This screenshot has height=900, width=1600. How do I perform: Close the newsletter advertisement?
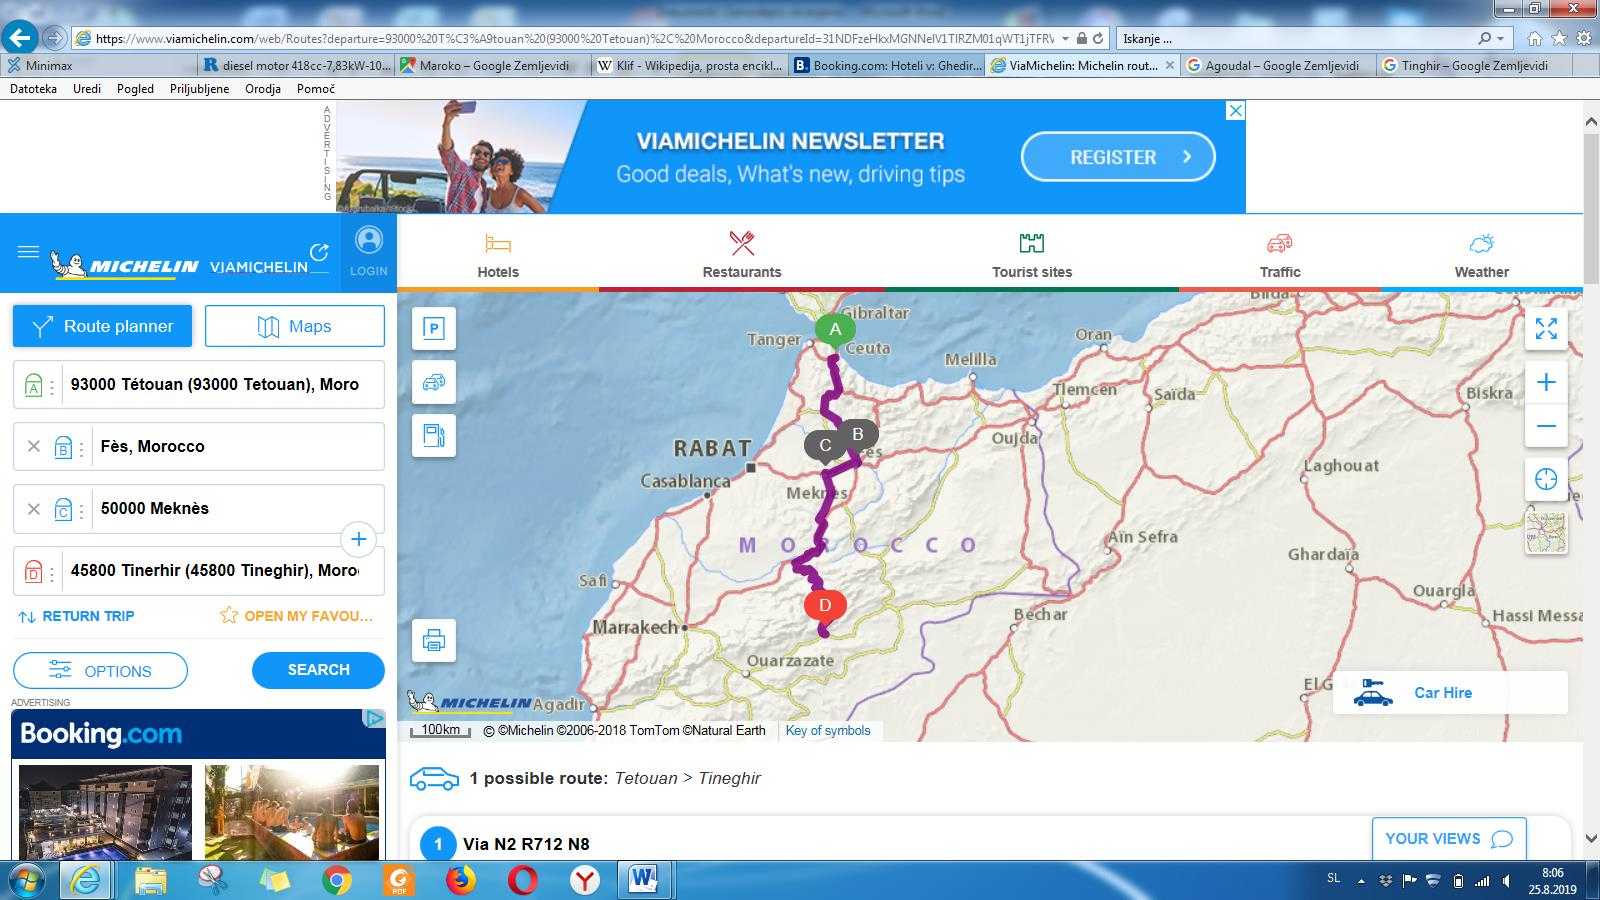pos(1236,110)
